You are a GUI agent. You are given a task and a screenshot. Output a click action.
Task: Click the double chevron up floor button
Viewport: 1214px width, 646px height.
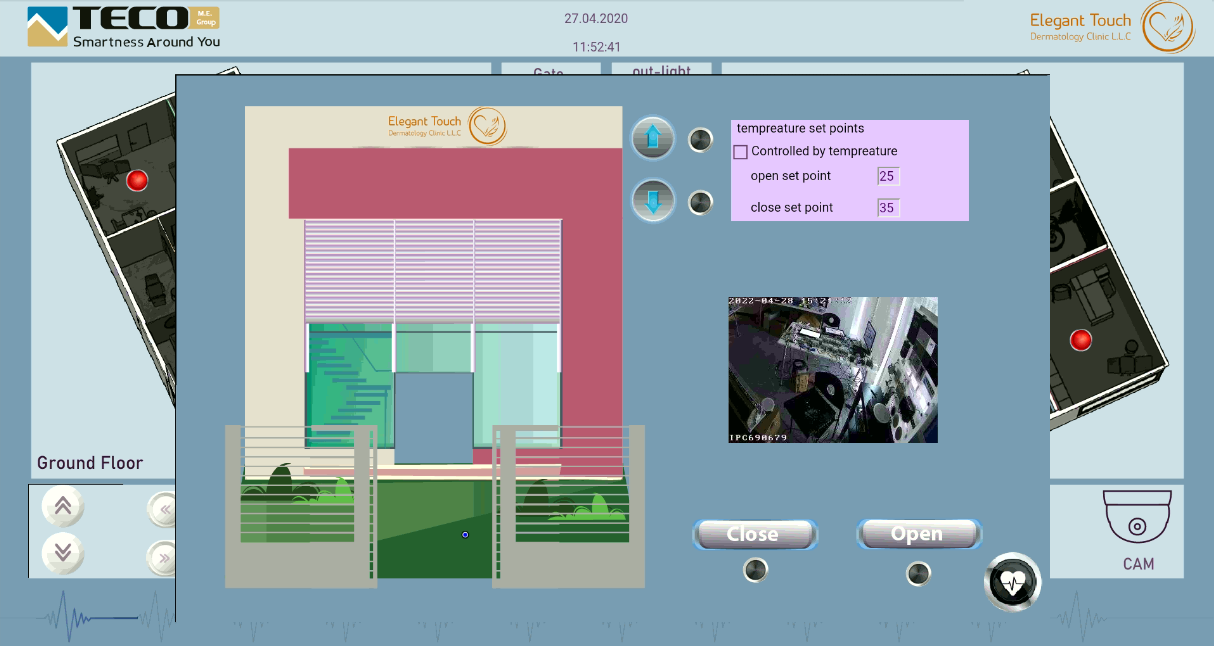point(63,506)
